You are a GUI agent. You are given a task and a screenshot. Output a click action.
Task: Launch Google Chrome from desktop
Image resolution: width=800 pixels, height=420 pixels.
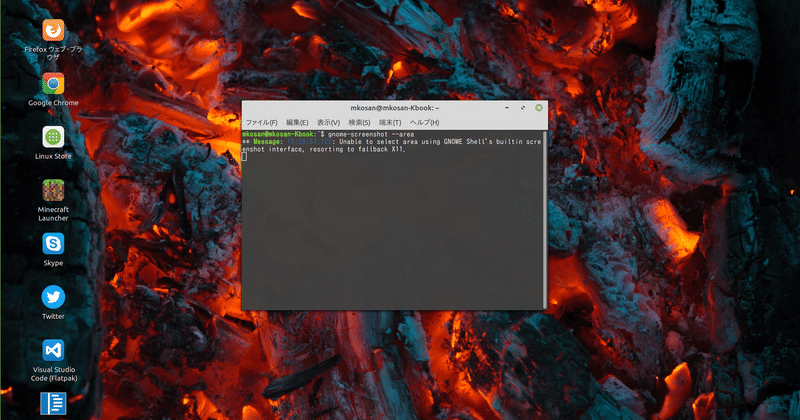(x=53, y=84)
